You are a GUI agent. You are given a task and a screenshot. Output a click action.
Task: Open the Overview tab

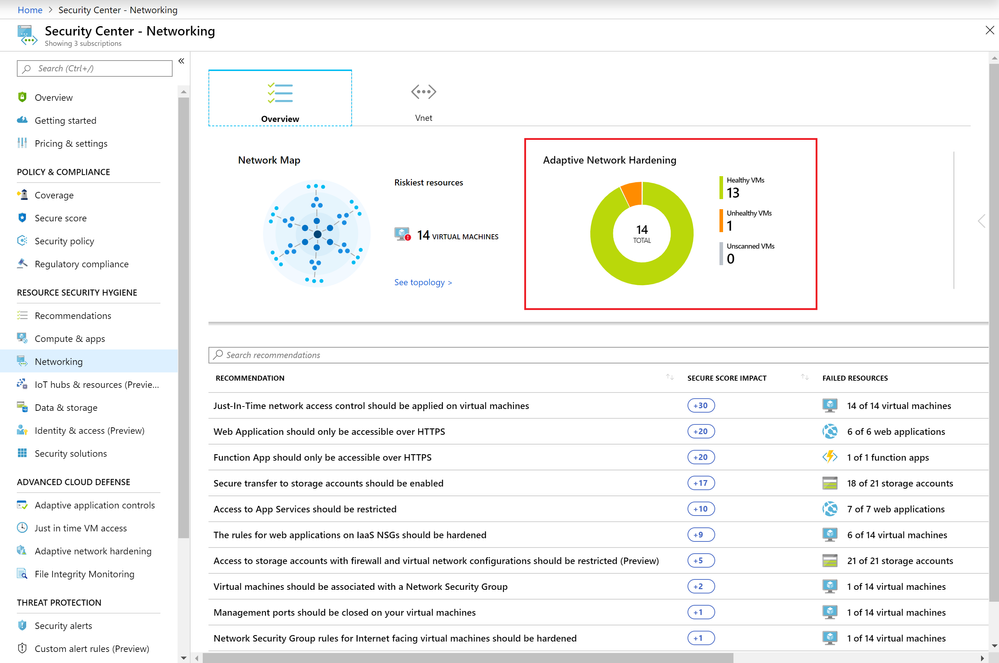tap(280, 98)
